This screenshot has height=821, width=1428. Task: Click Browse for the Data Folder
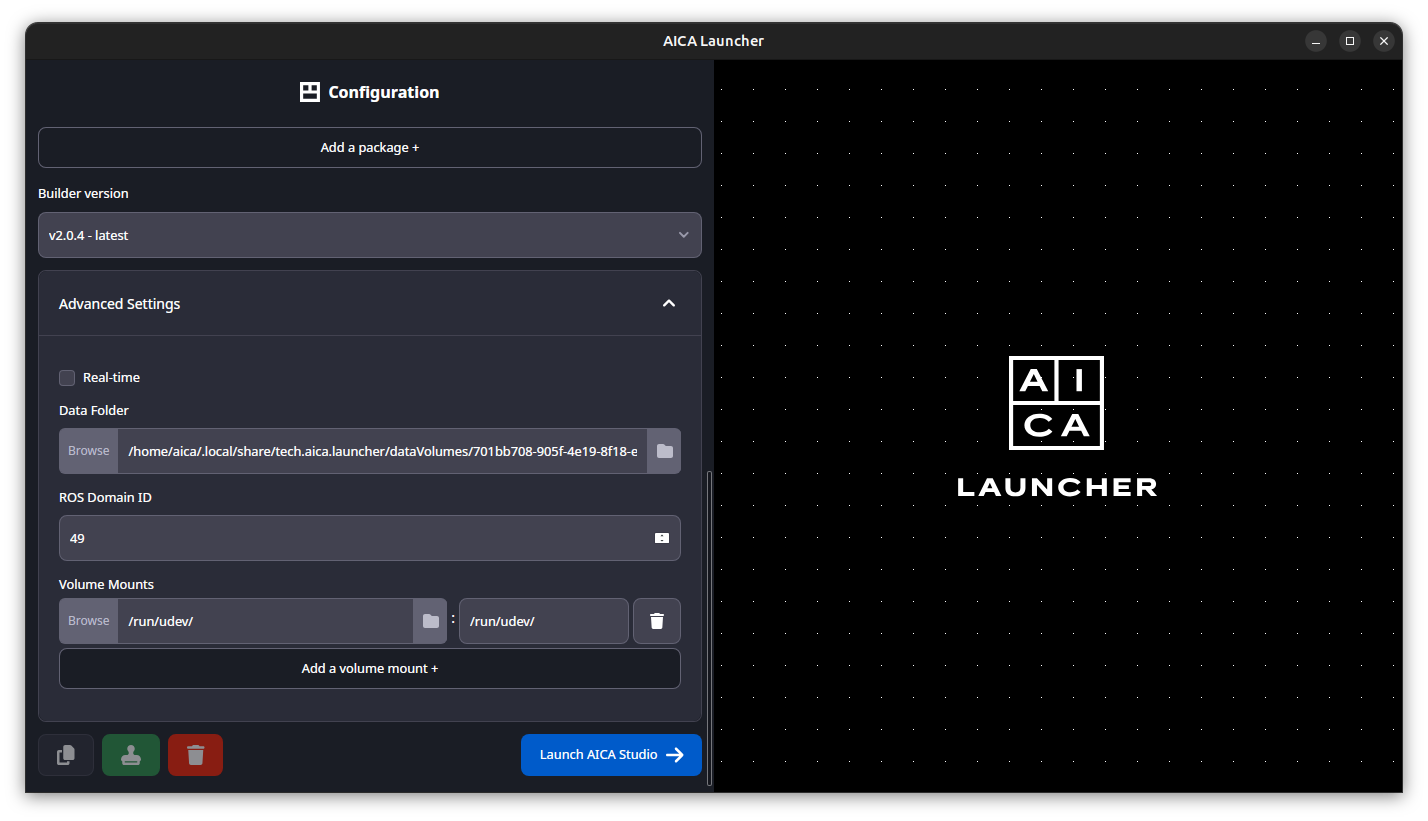point(88,451)
